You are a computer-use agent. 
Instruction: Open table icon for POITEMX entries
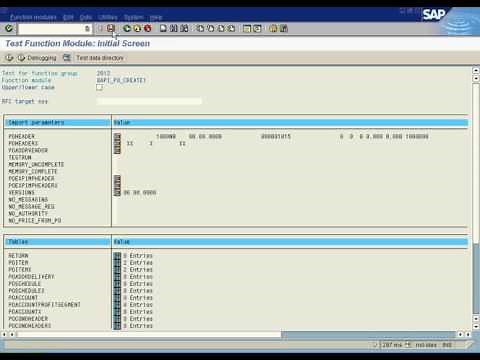(117, 270)
